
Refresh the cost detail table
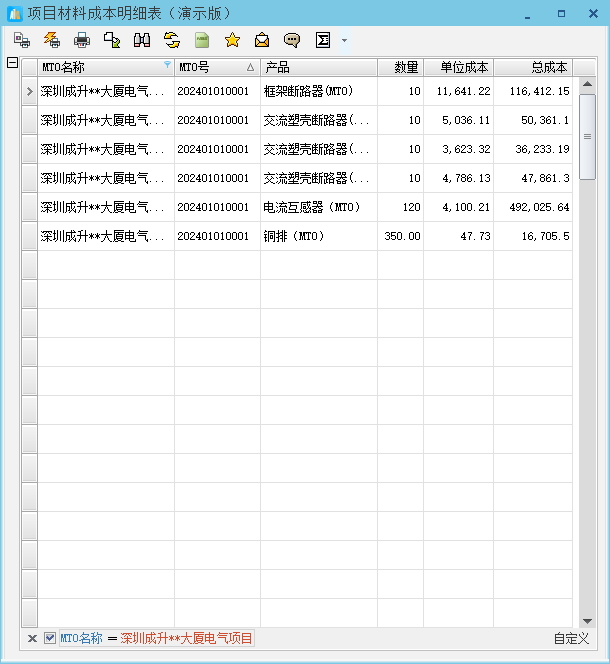[172, 40]
